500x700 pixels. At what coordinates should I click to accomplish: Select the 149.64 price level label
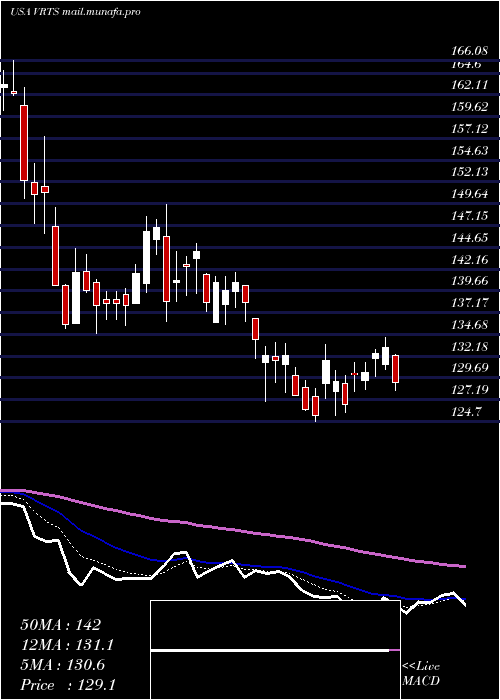click(x=469, y=194)
